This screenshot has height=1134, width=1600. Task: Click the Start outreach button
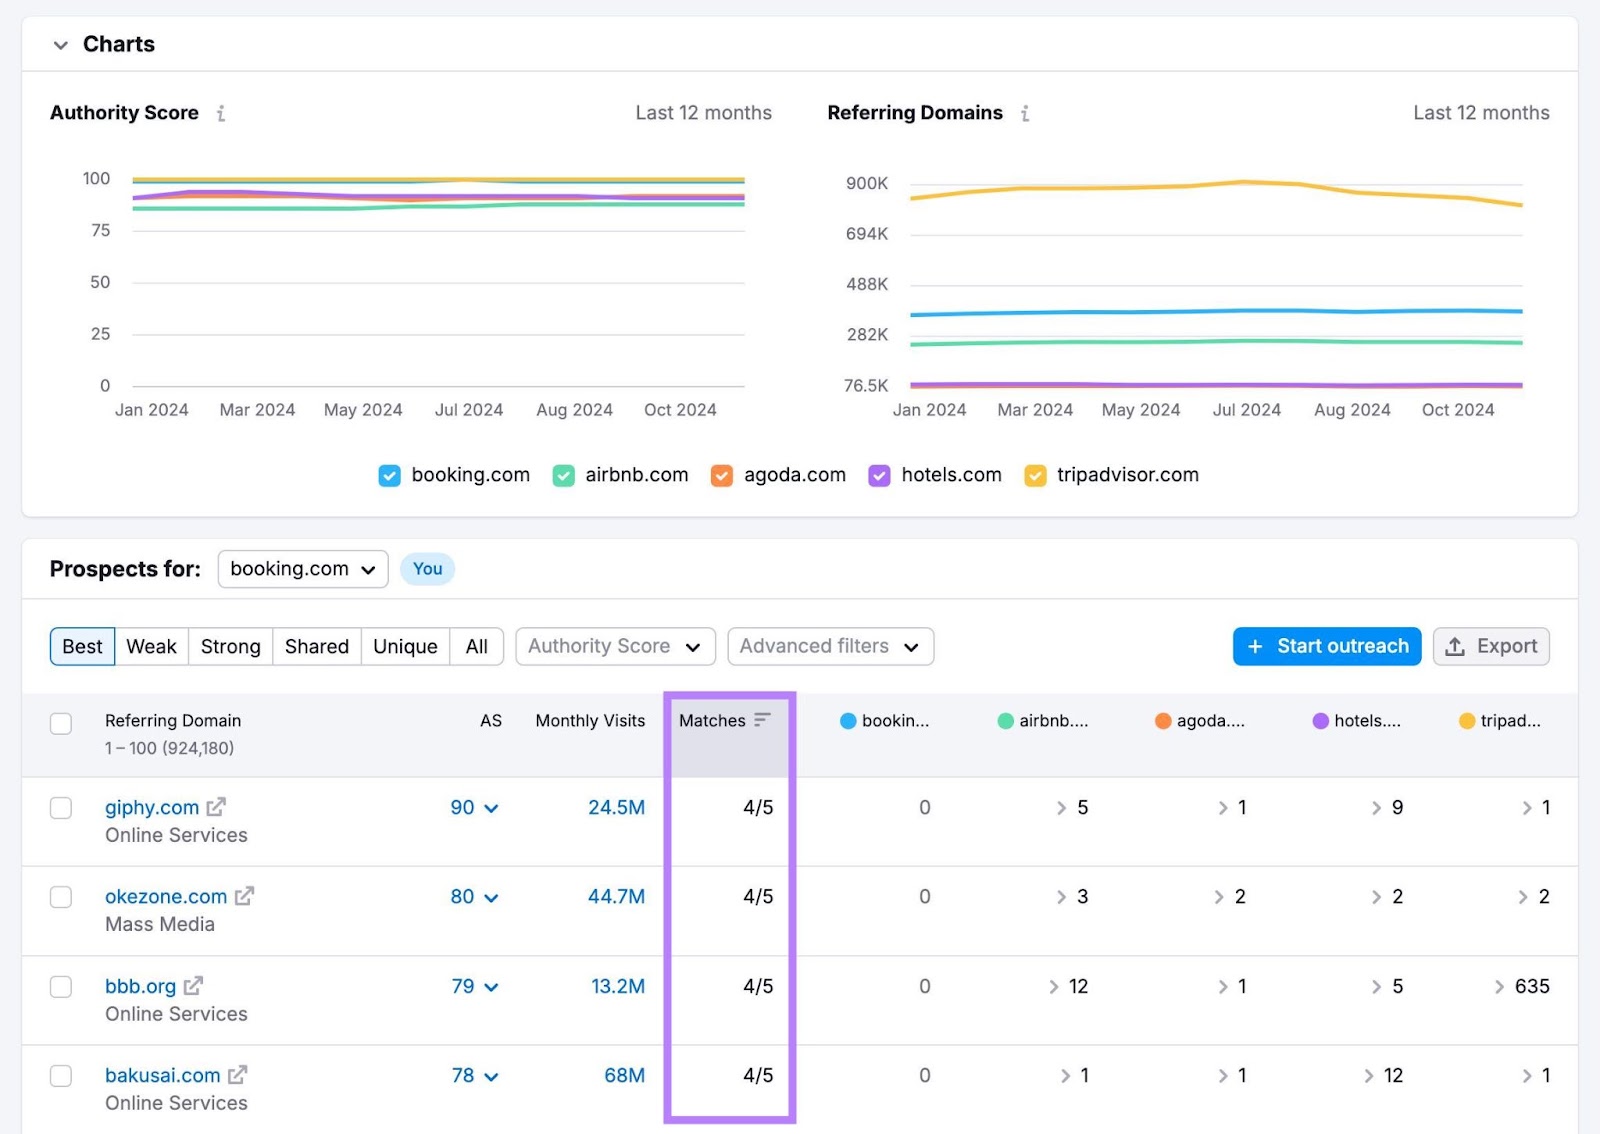point(1326,647)
